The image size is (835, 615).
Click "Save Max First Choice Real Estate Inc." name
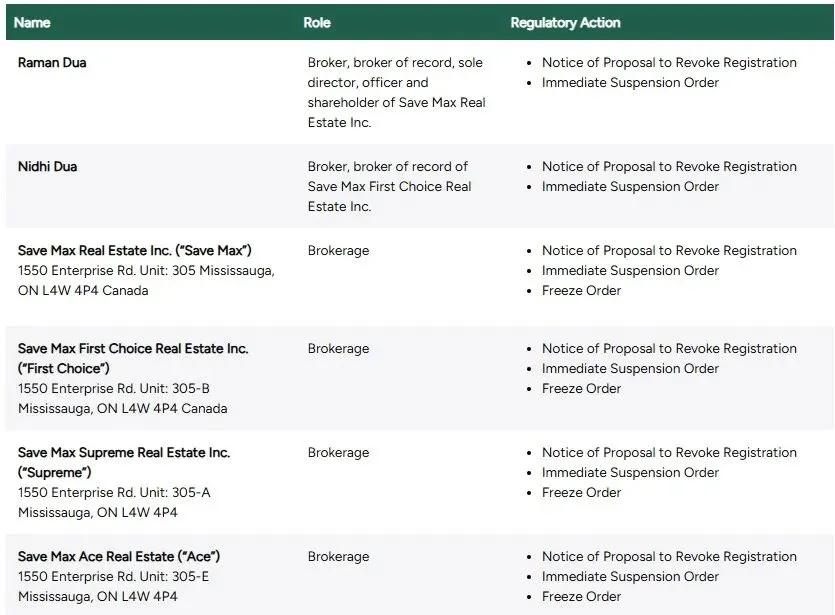point(133,349)
